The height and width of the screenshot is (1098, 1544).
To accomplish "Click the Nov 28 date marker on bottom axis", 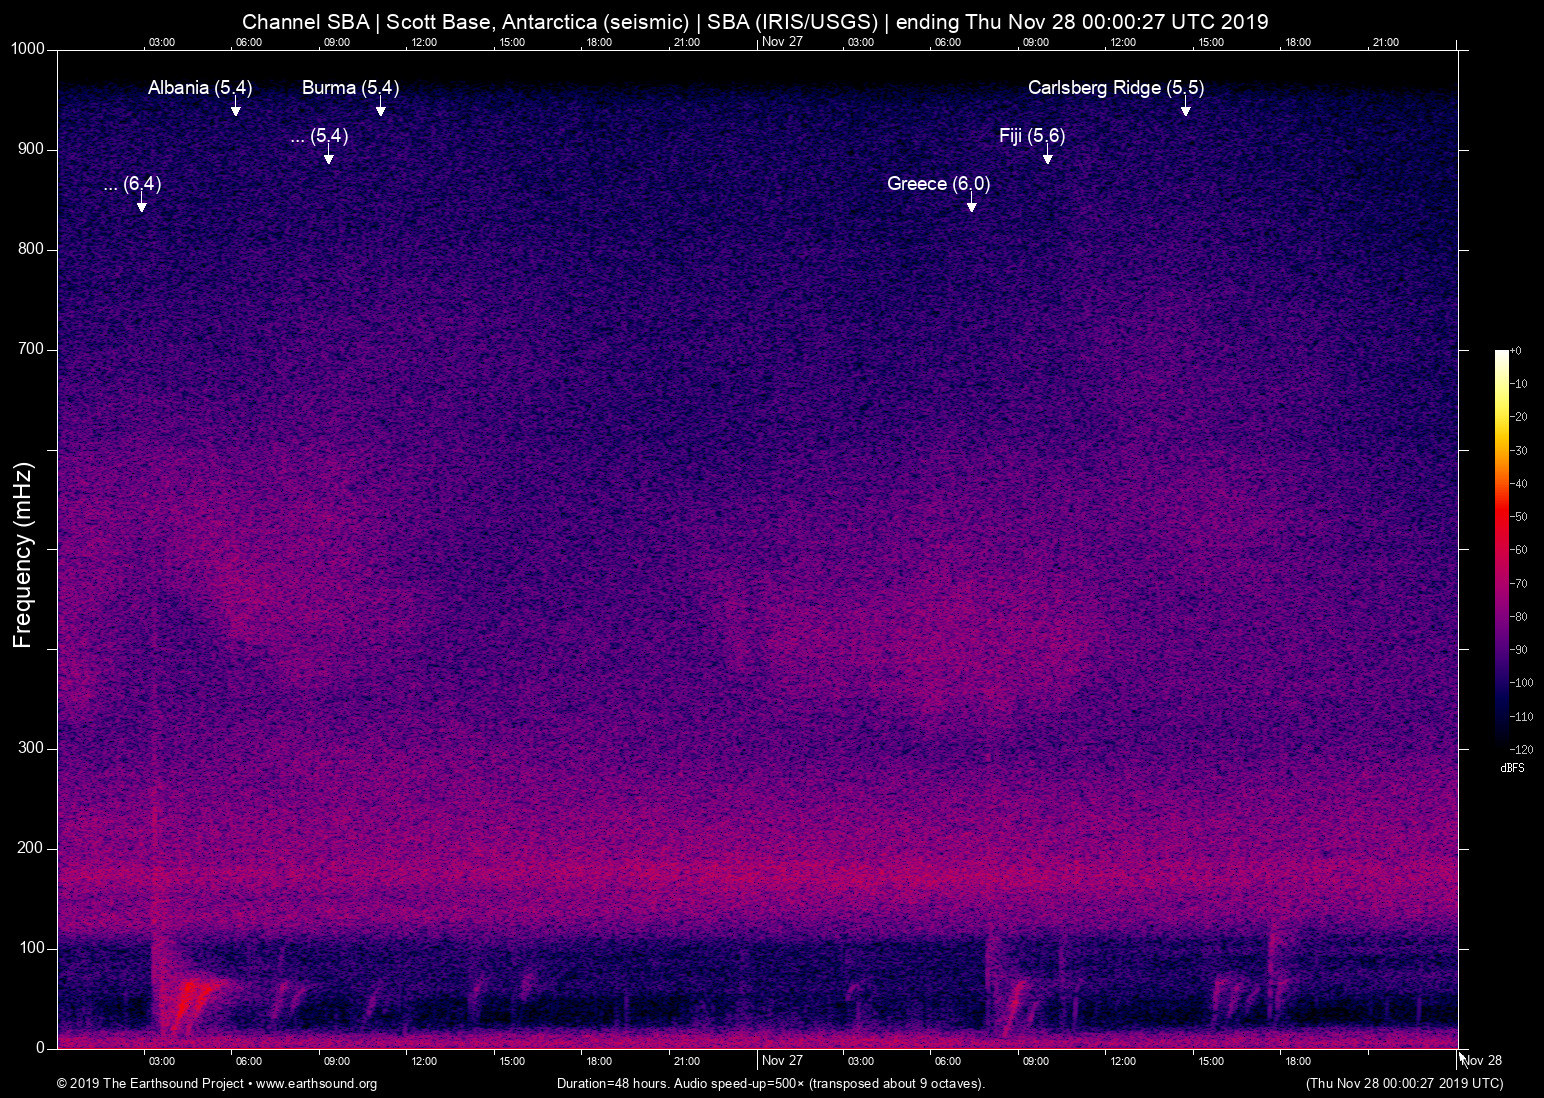I will point(1481,1061).
